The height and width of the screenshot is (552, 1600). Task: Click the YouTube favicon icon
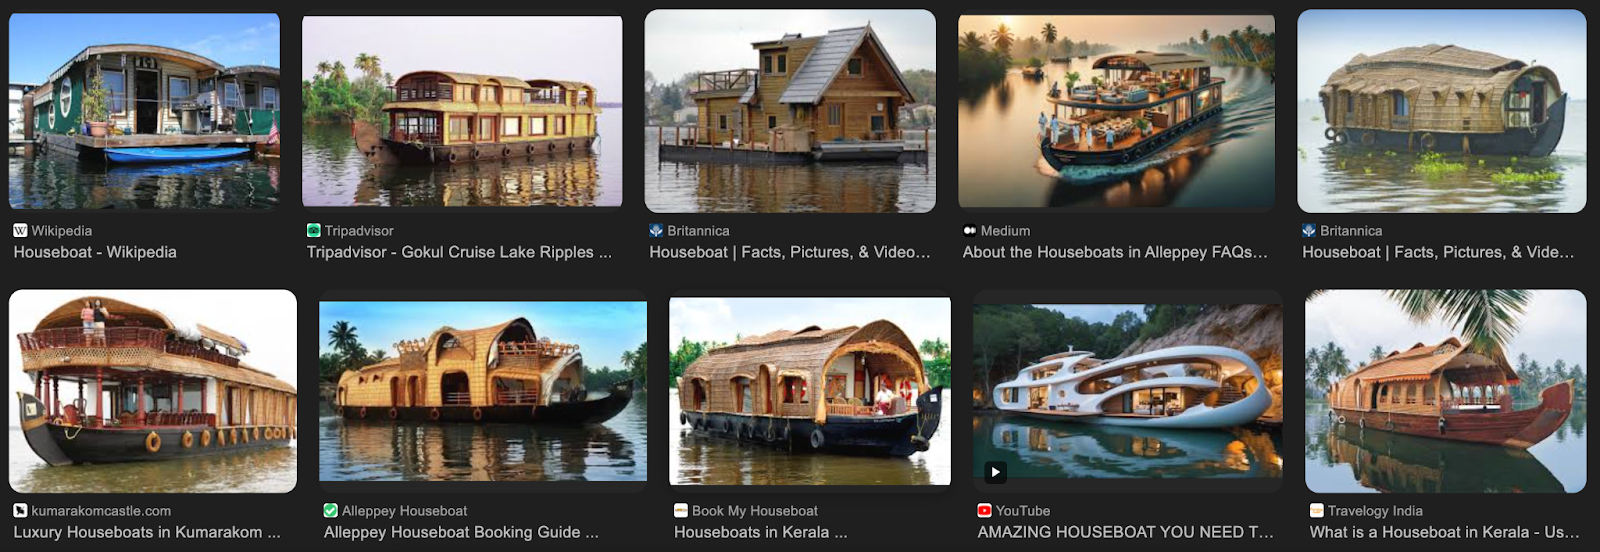coord(984,511)
